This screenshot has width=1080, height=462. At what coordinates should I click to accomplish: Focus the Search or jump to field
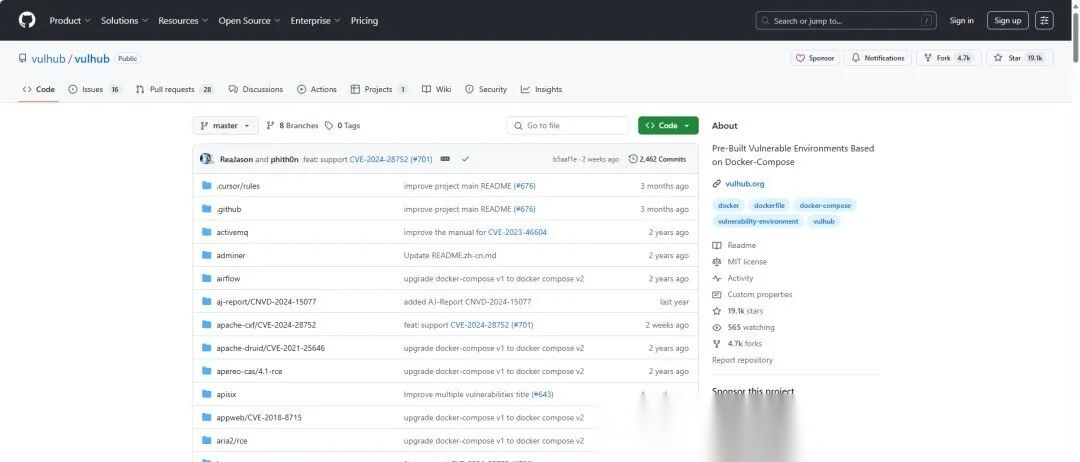846,21
